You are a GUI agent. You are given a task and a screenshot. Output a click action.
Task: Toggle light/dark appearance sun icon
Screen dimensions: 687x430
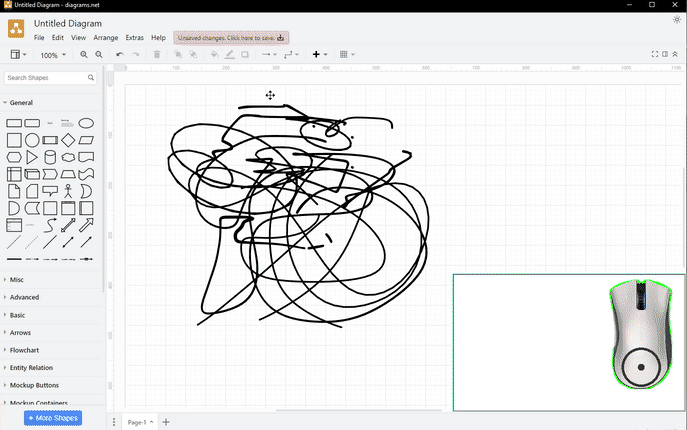click(677, 20)
